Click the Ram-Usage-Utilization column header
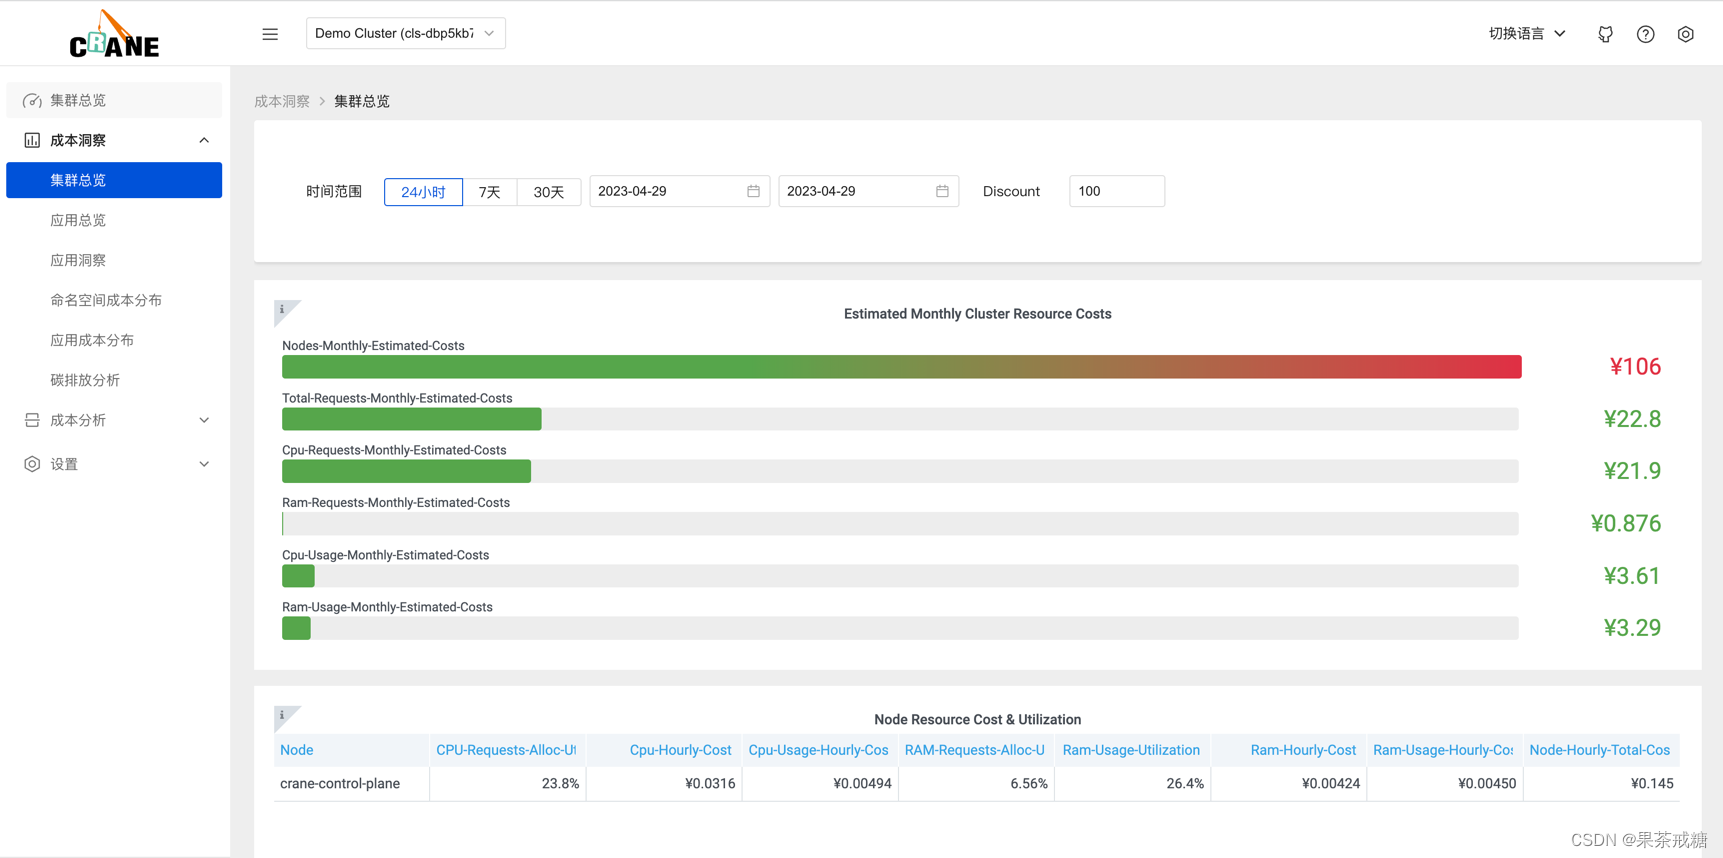Screen dimensions: 1723x858 click(x=1132, y=750)
